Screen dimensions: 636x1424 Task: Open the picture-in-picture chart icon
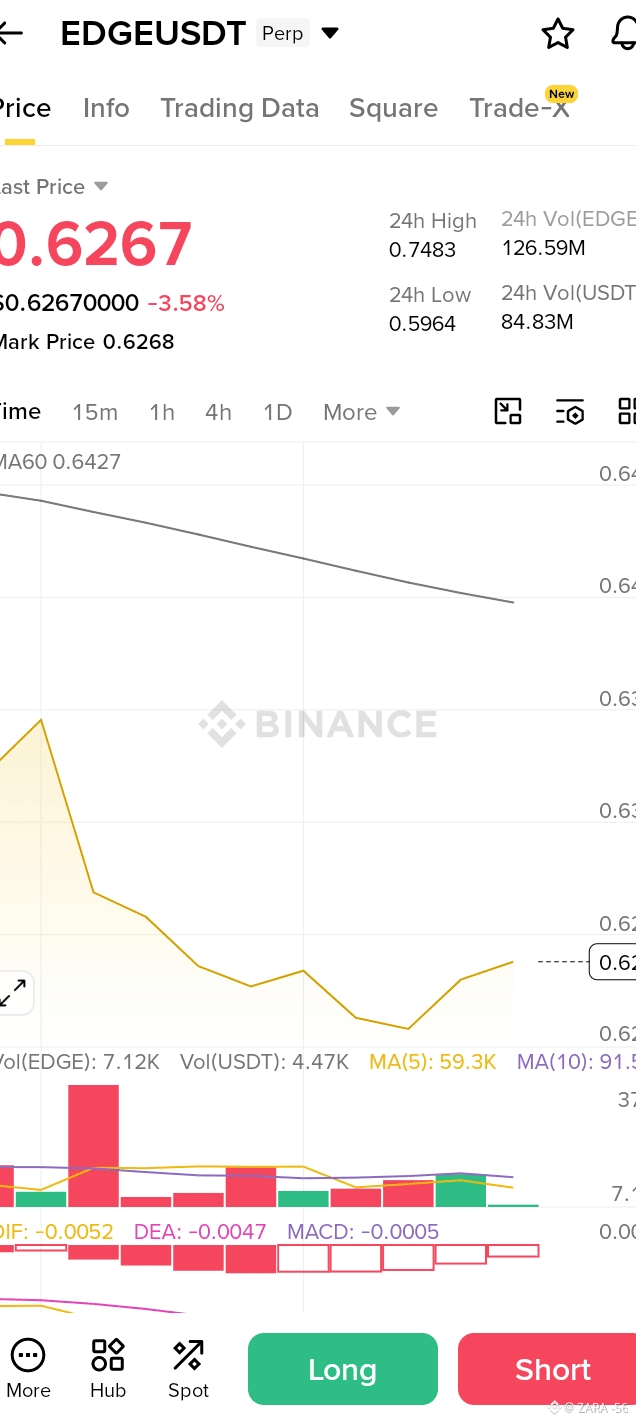(x=508, y=411)
